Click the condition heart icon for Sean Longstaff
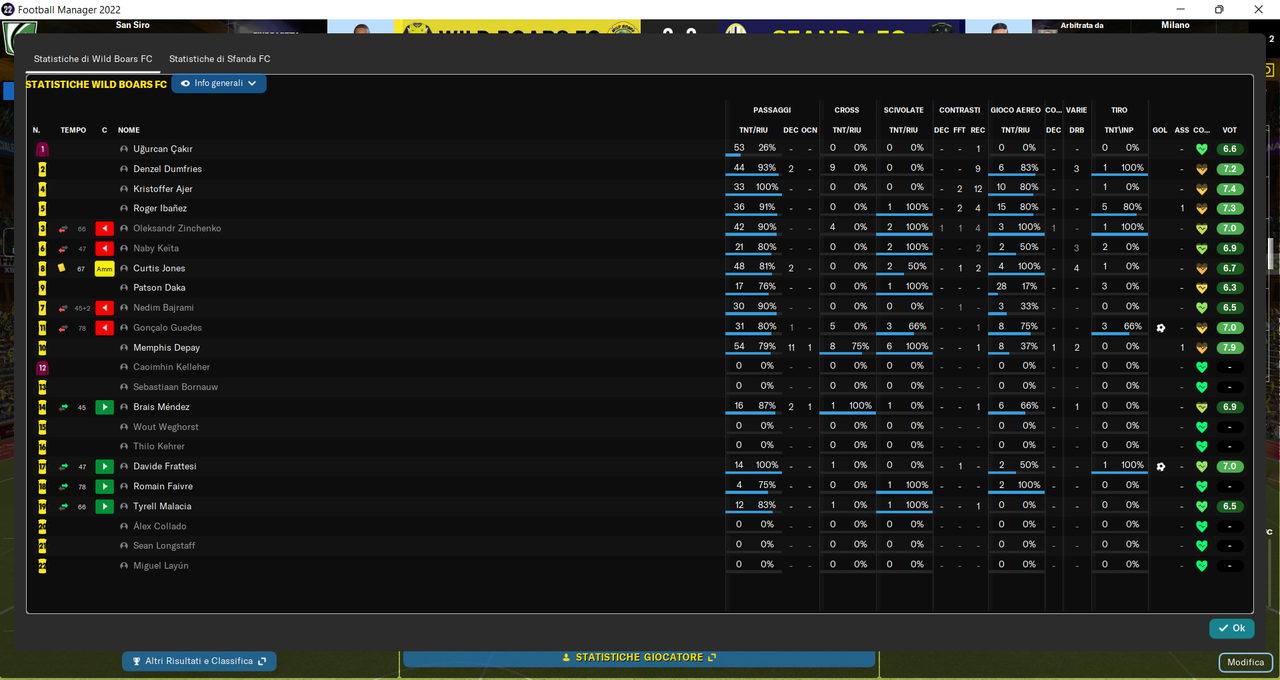 coord(1202,546)
